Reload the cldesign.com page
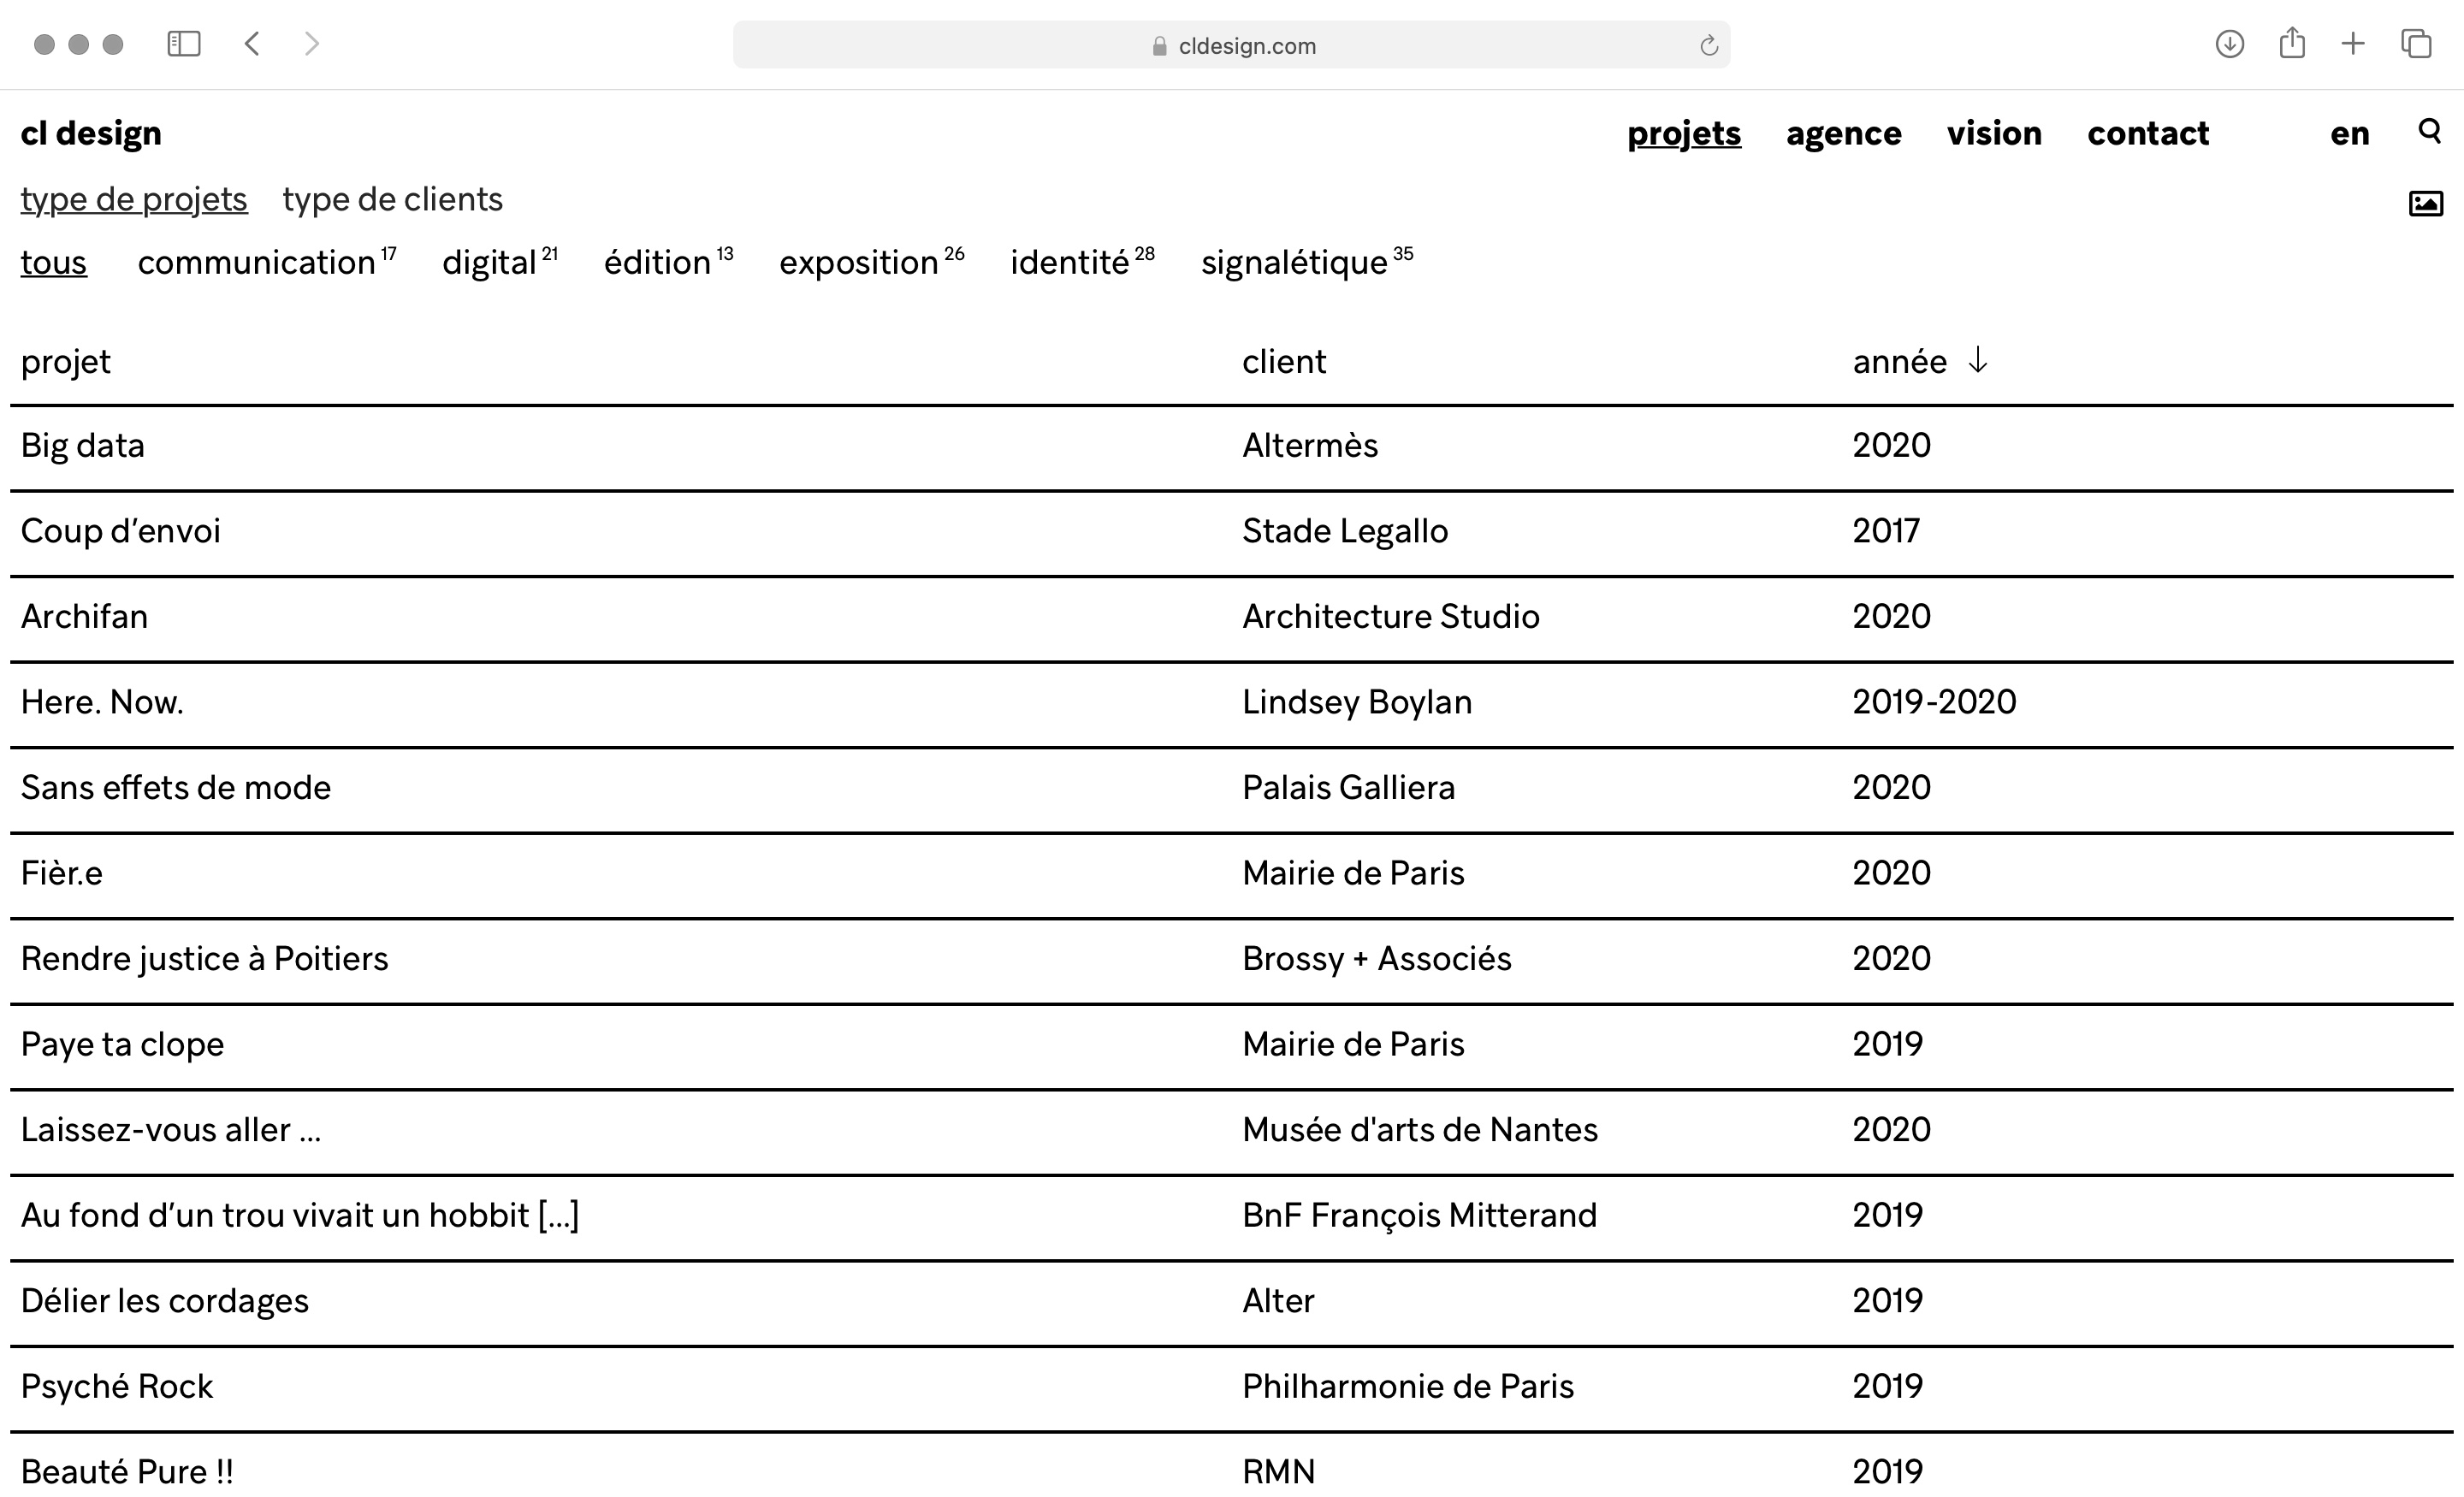This screenshot has width=2464, height=1497. point(1708,46)
